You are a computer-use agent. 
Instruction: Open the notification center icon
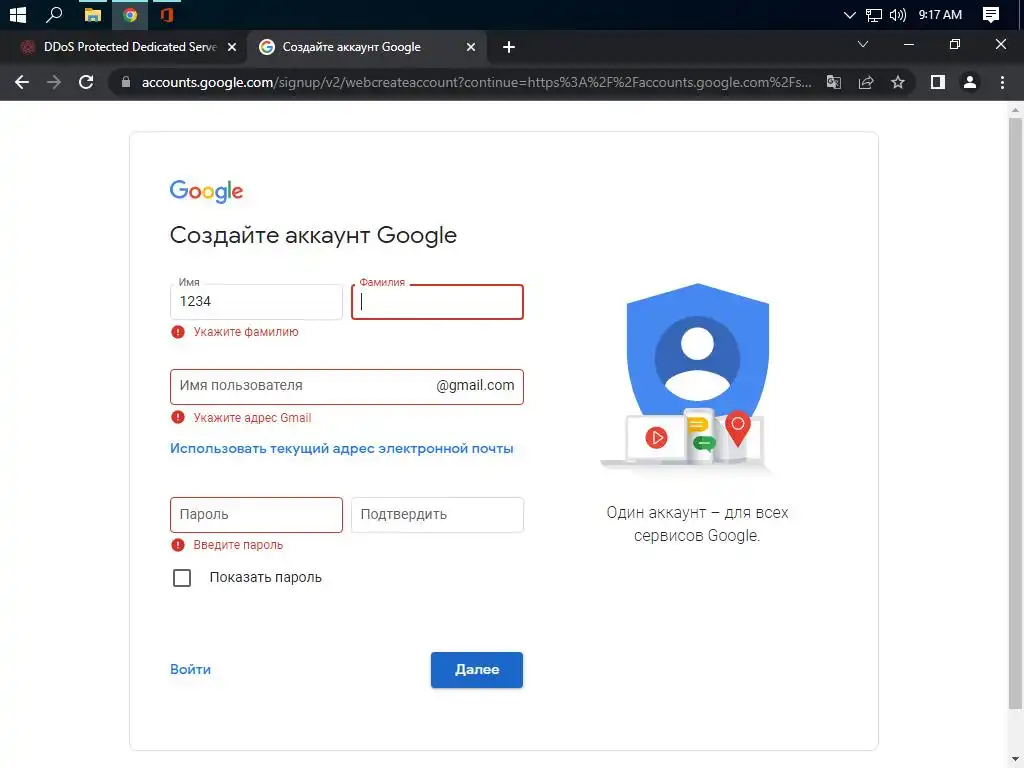[991, 14]
